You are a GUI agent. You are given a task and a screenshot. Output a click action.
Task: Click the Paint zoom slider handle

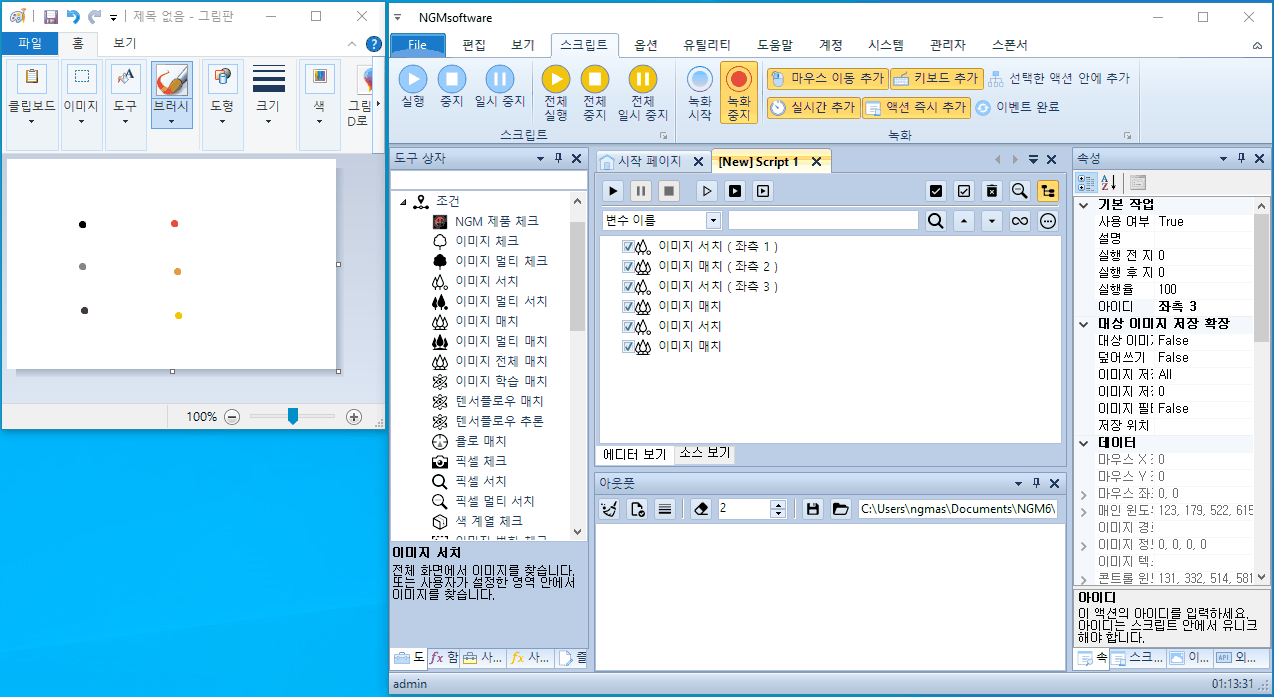click(292, 416)
